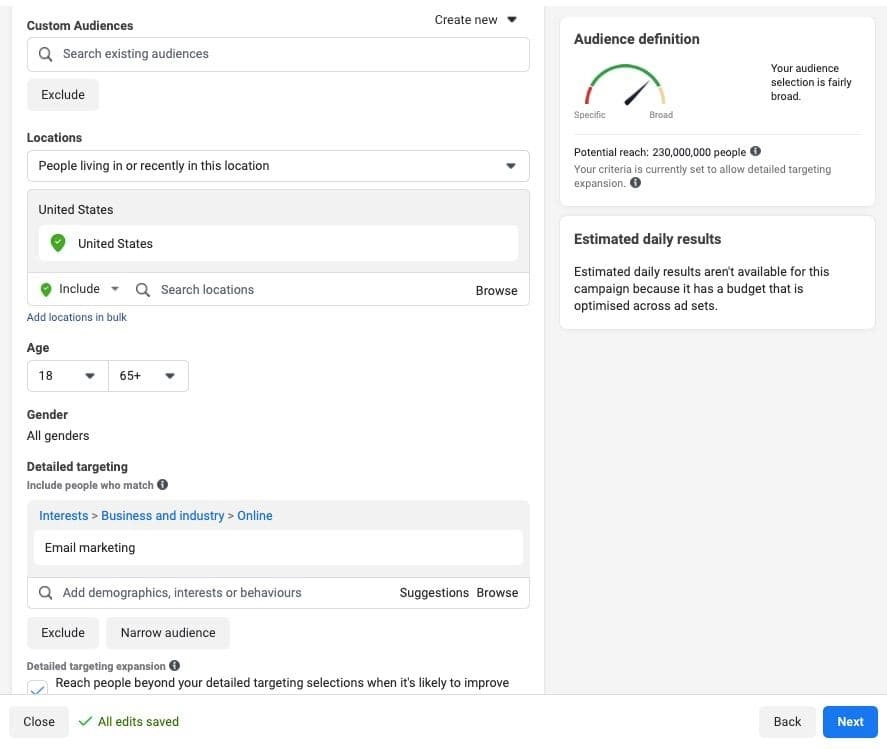The height and width of the screenshot is (749, 887).
Task: Click the green location pin on United States
Action: 58,243
